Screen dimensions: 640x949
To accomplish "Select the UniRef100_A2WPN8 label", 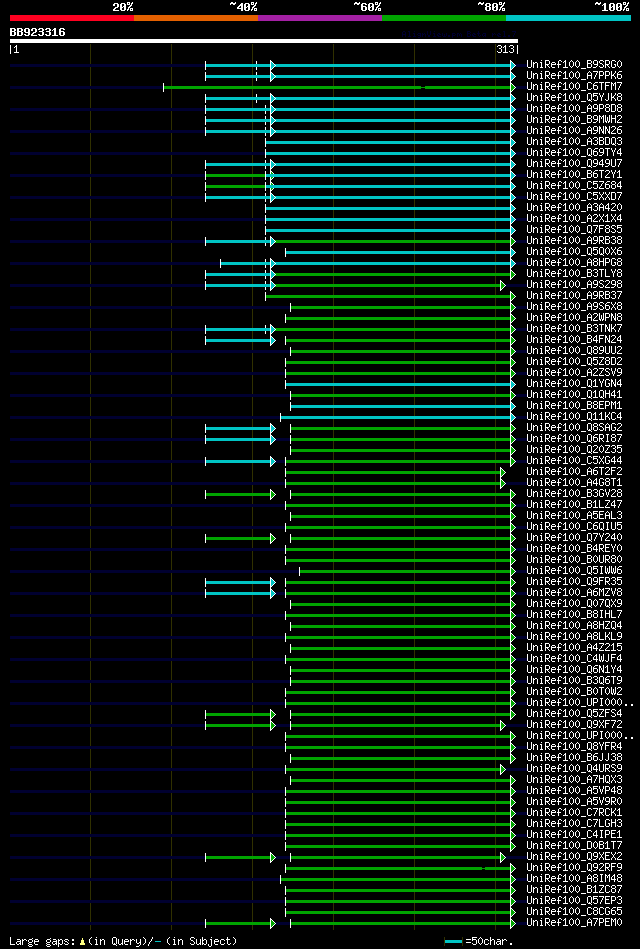I will tap(575, 318).
